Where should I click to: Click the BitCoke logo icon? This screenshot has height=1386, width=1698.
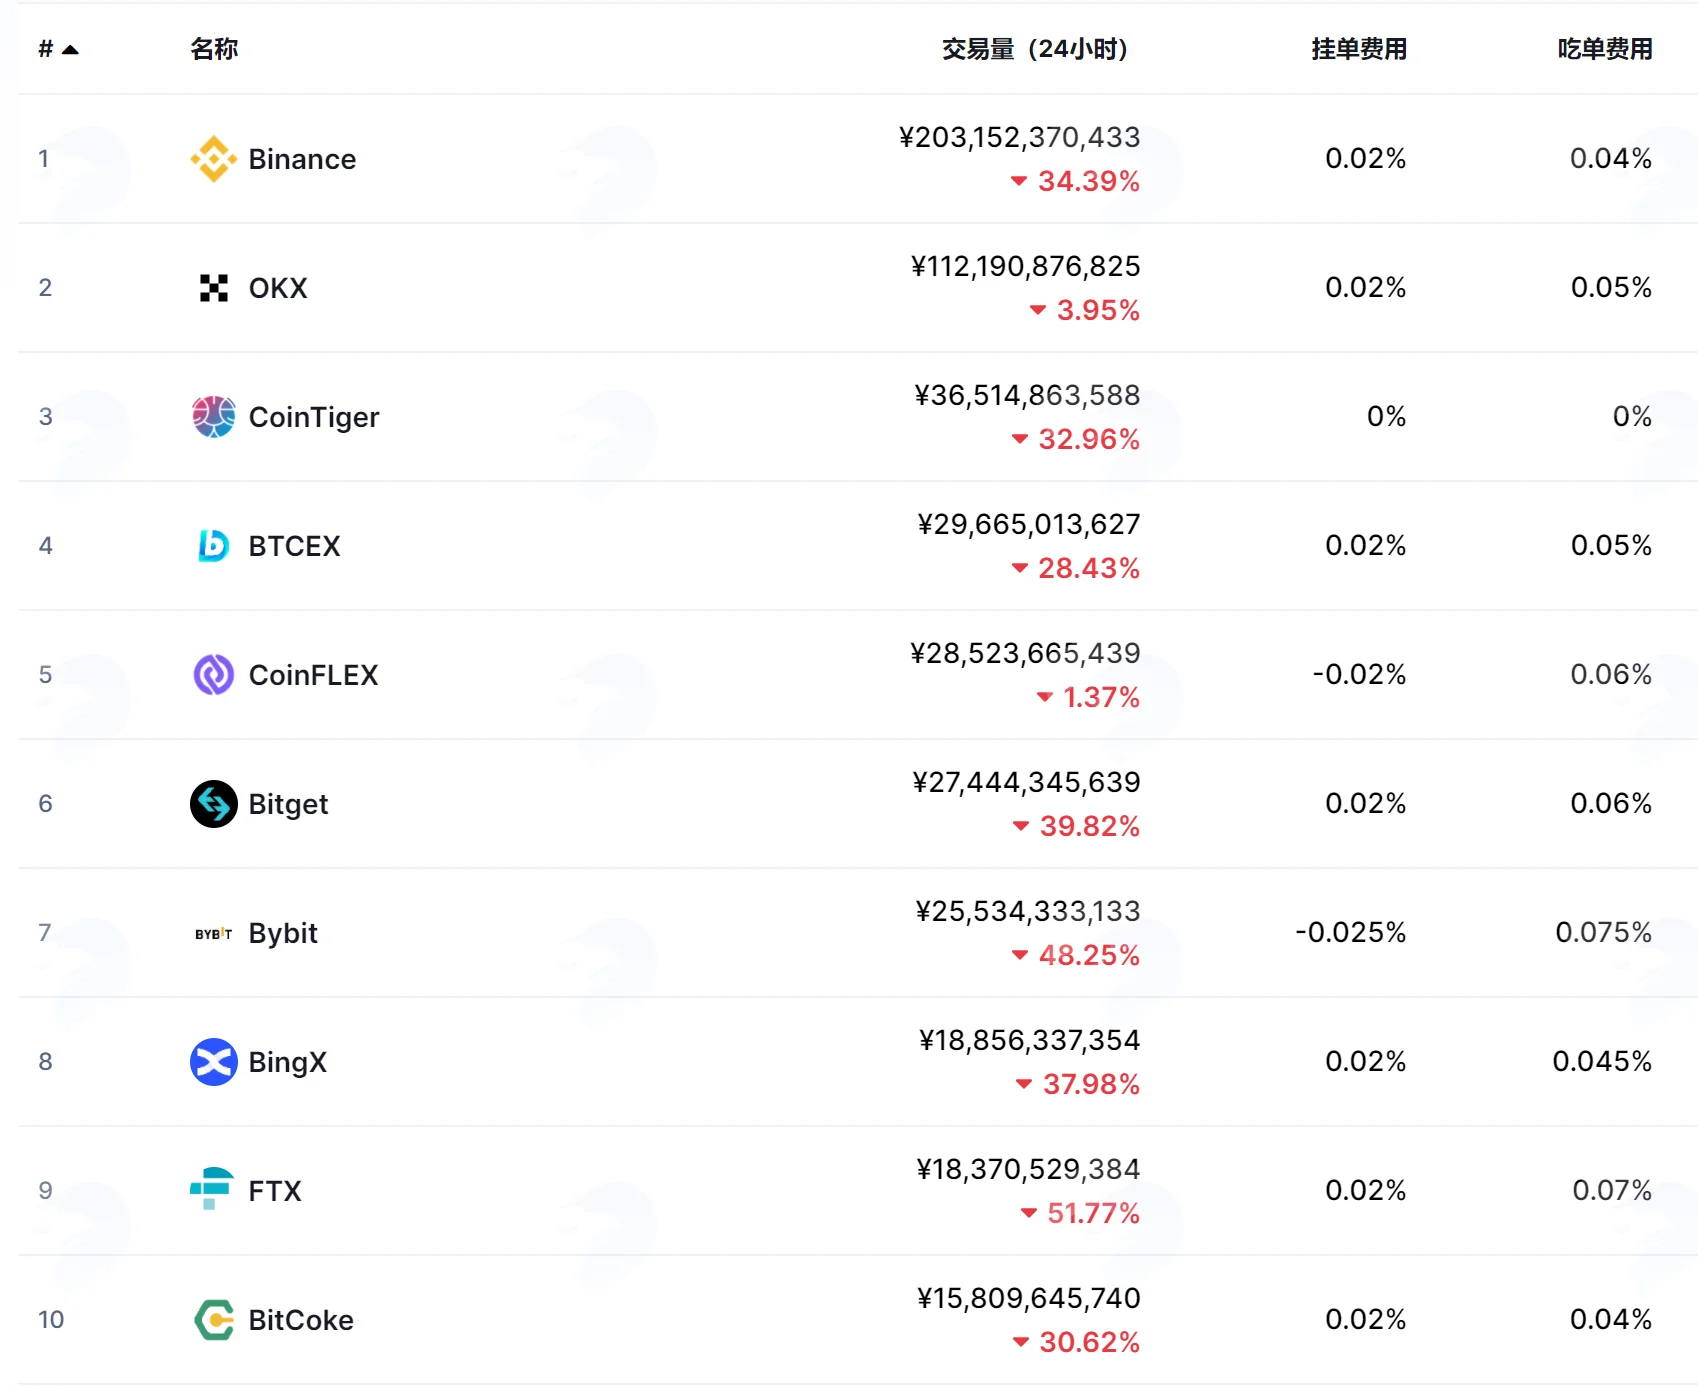[x=213, y=1320]
